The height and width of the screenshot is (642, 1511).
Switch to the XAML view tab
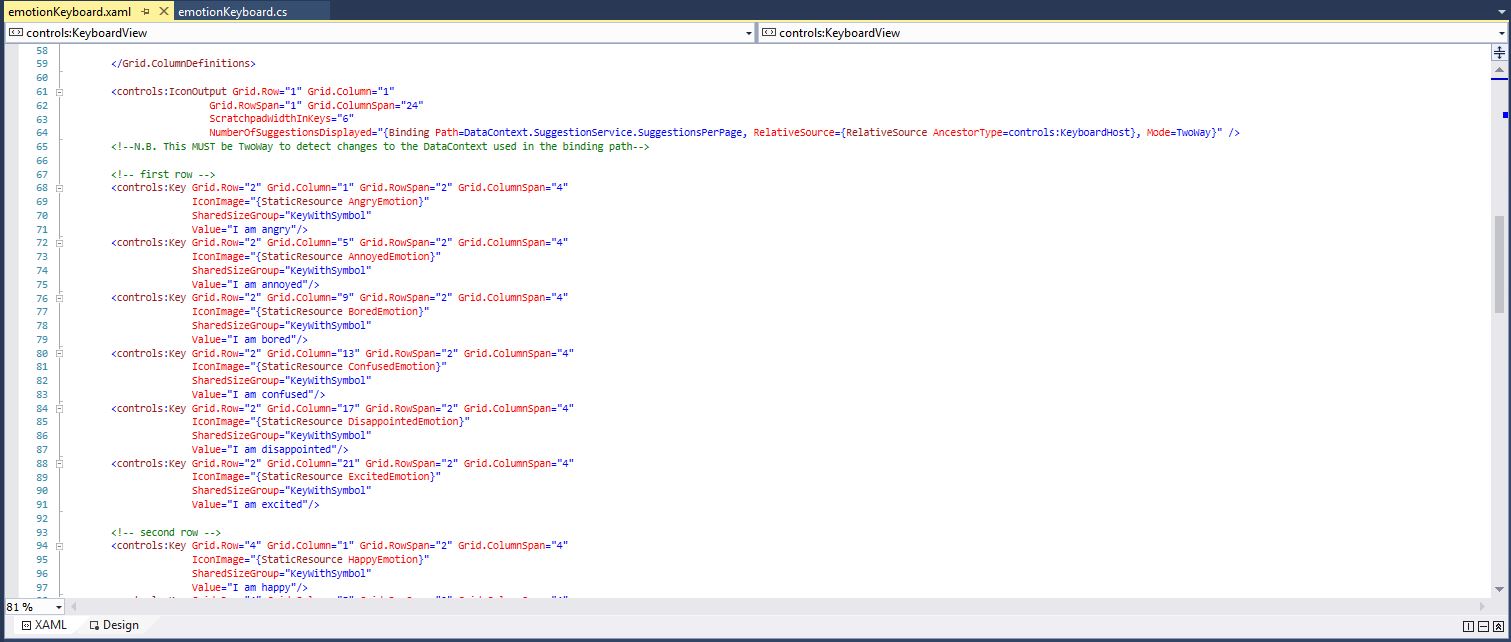click(44, 625)
